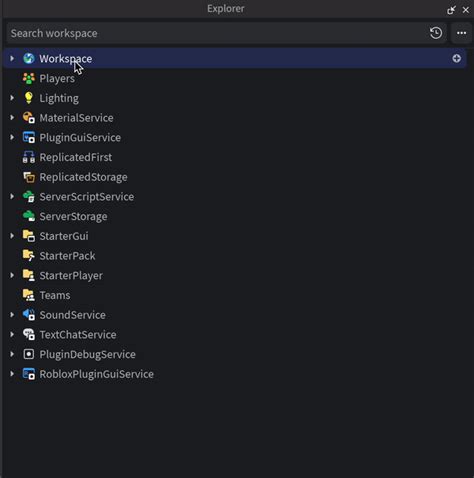The width and height of the screenshot is (474, 478).
Task: Expand the SoundService node
Action: 12,315
